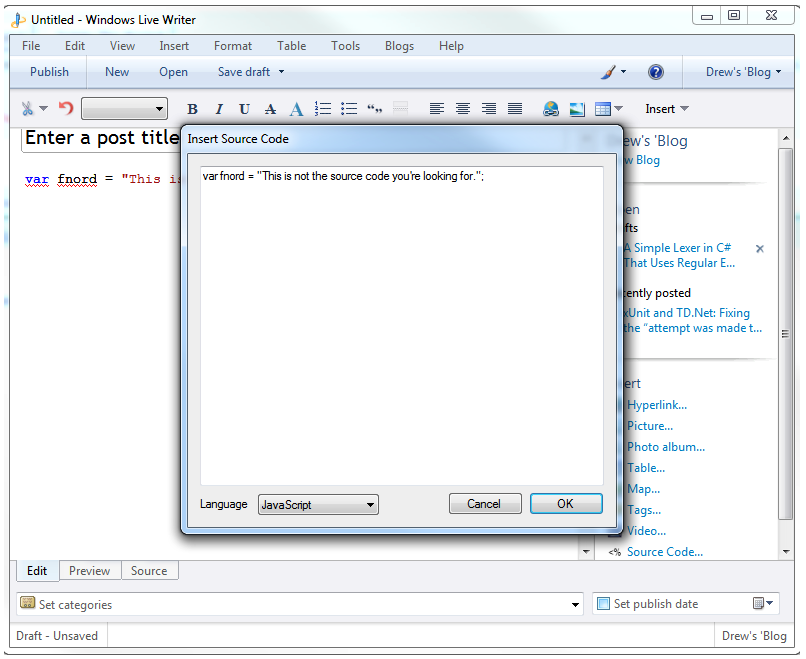
Task: Open the Format menu
Action: (233, 46)
